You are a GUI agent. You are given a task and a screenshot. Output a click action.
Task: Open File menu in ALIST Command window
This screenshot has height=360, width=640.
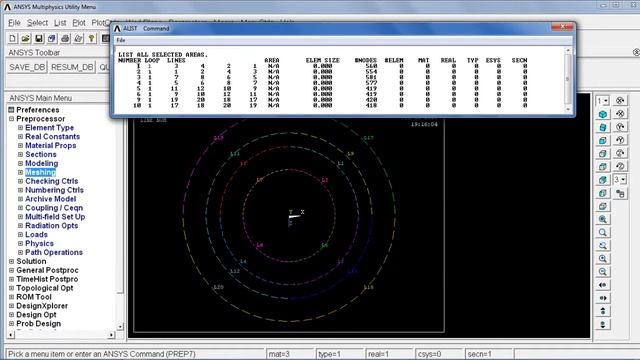point(121,40)
